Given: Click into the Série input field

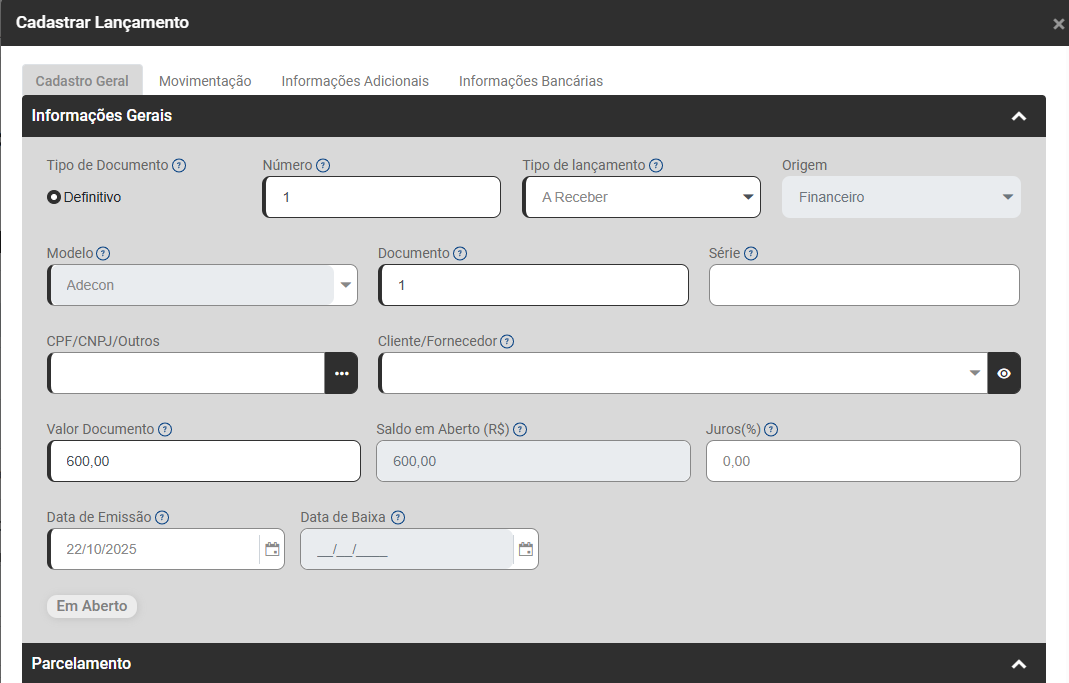Looking at the screenshot, I should click(x=864, y=285).
